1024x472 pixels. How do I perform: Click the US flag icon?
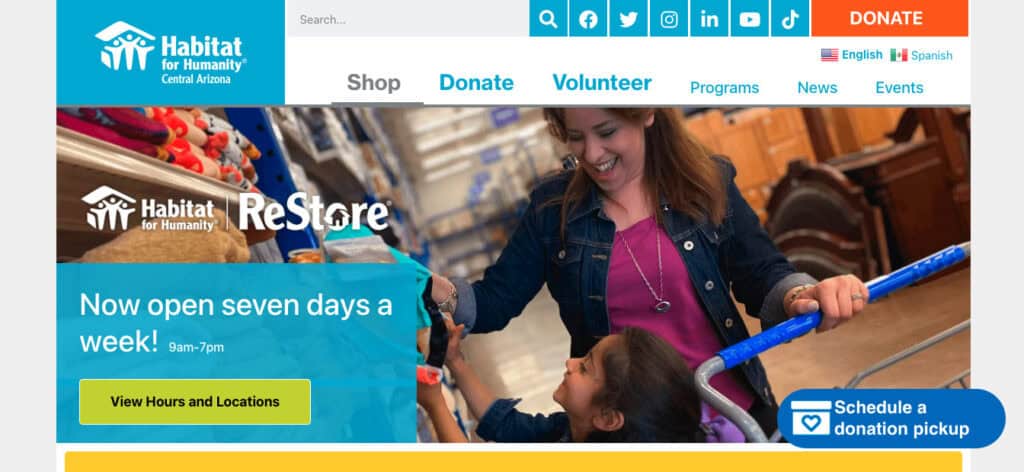829,55
